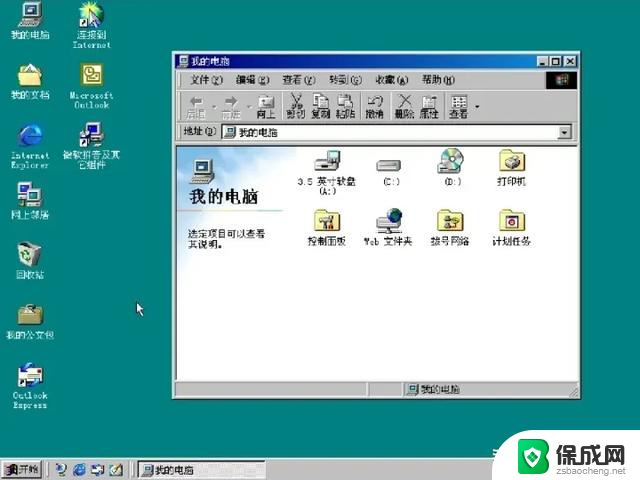Click the 撤消 undo toolbar button
Image resolution: width=640 pixels, height=480 pixels.
tap(374, 107)
